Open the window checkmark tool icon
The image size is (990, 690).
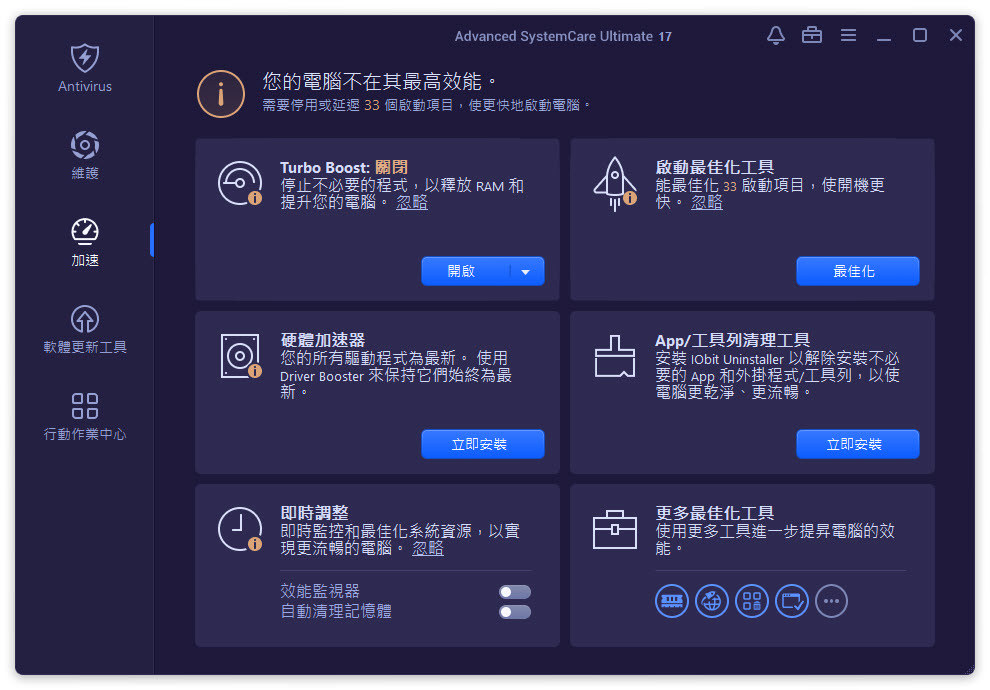[792, 601]
